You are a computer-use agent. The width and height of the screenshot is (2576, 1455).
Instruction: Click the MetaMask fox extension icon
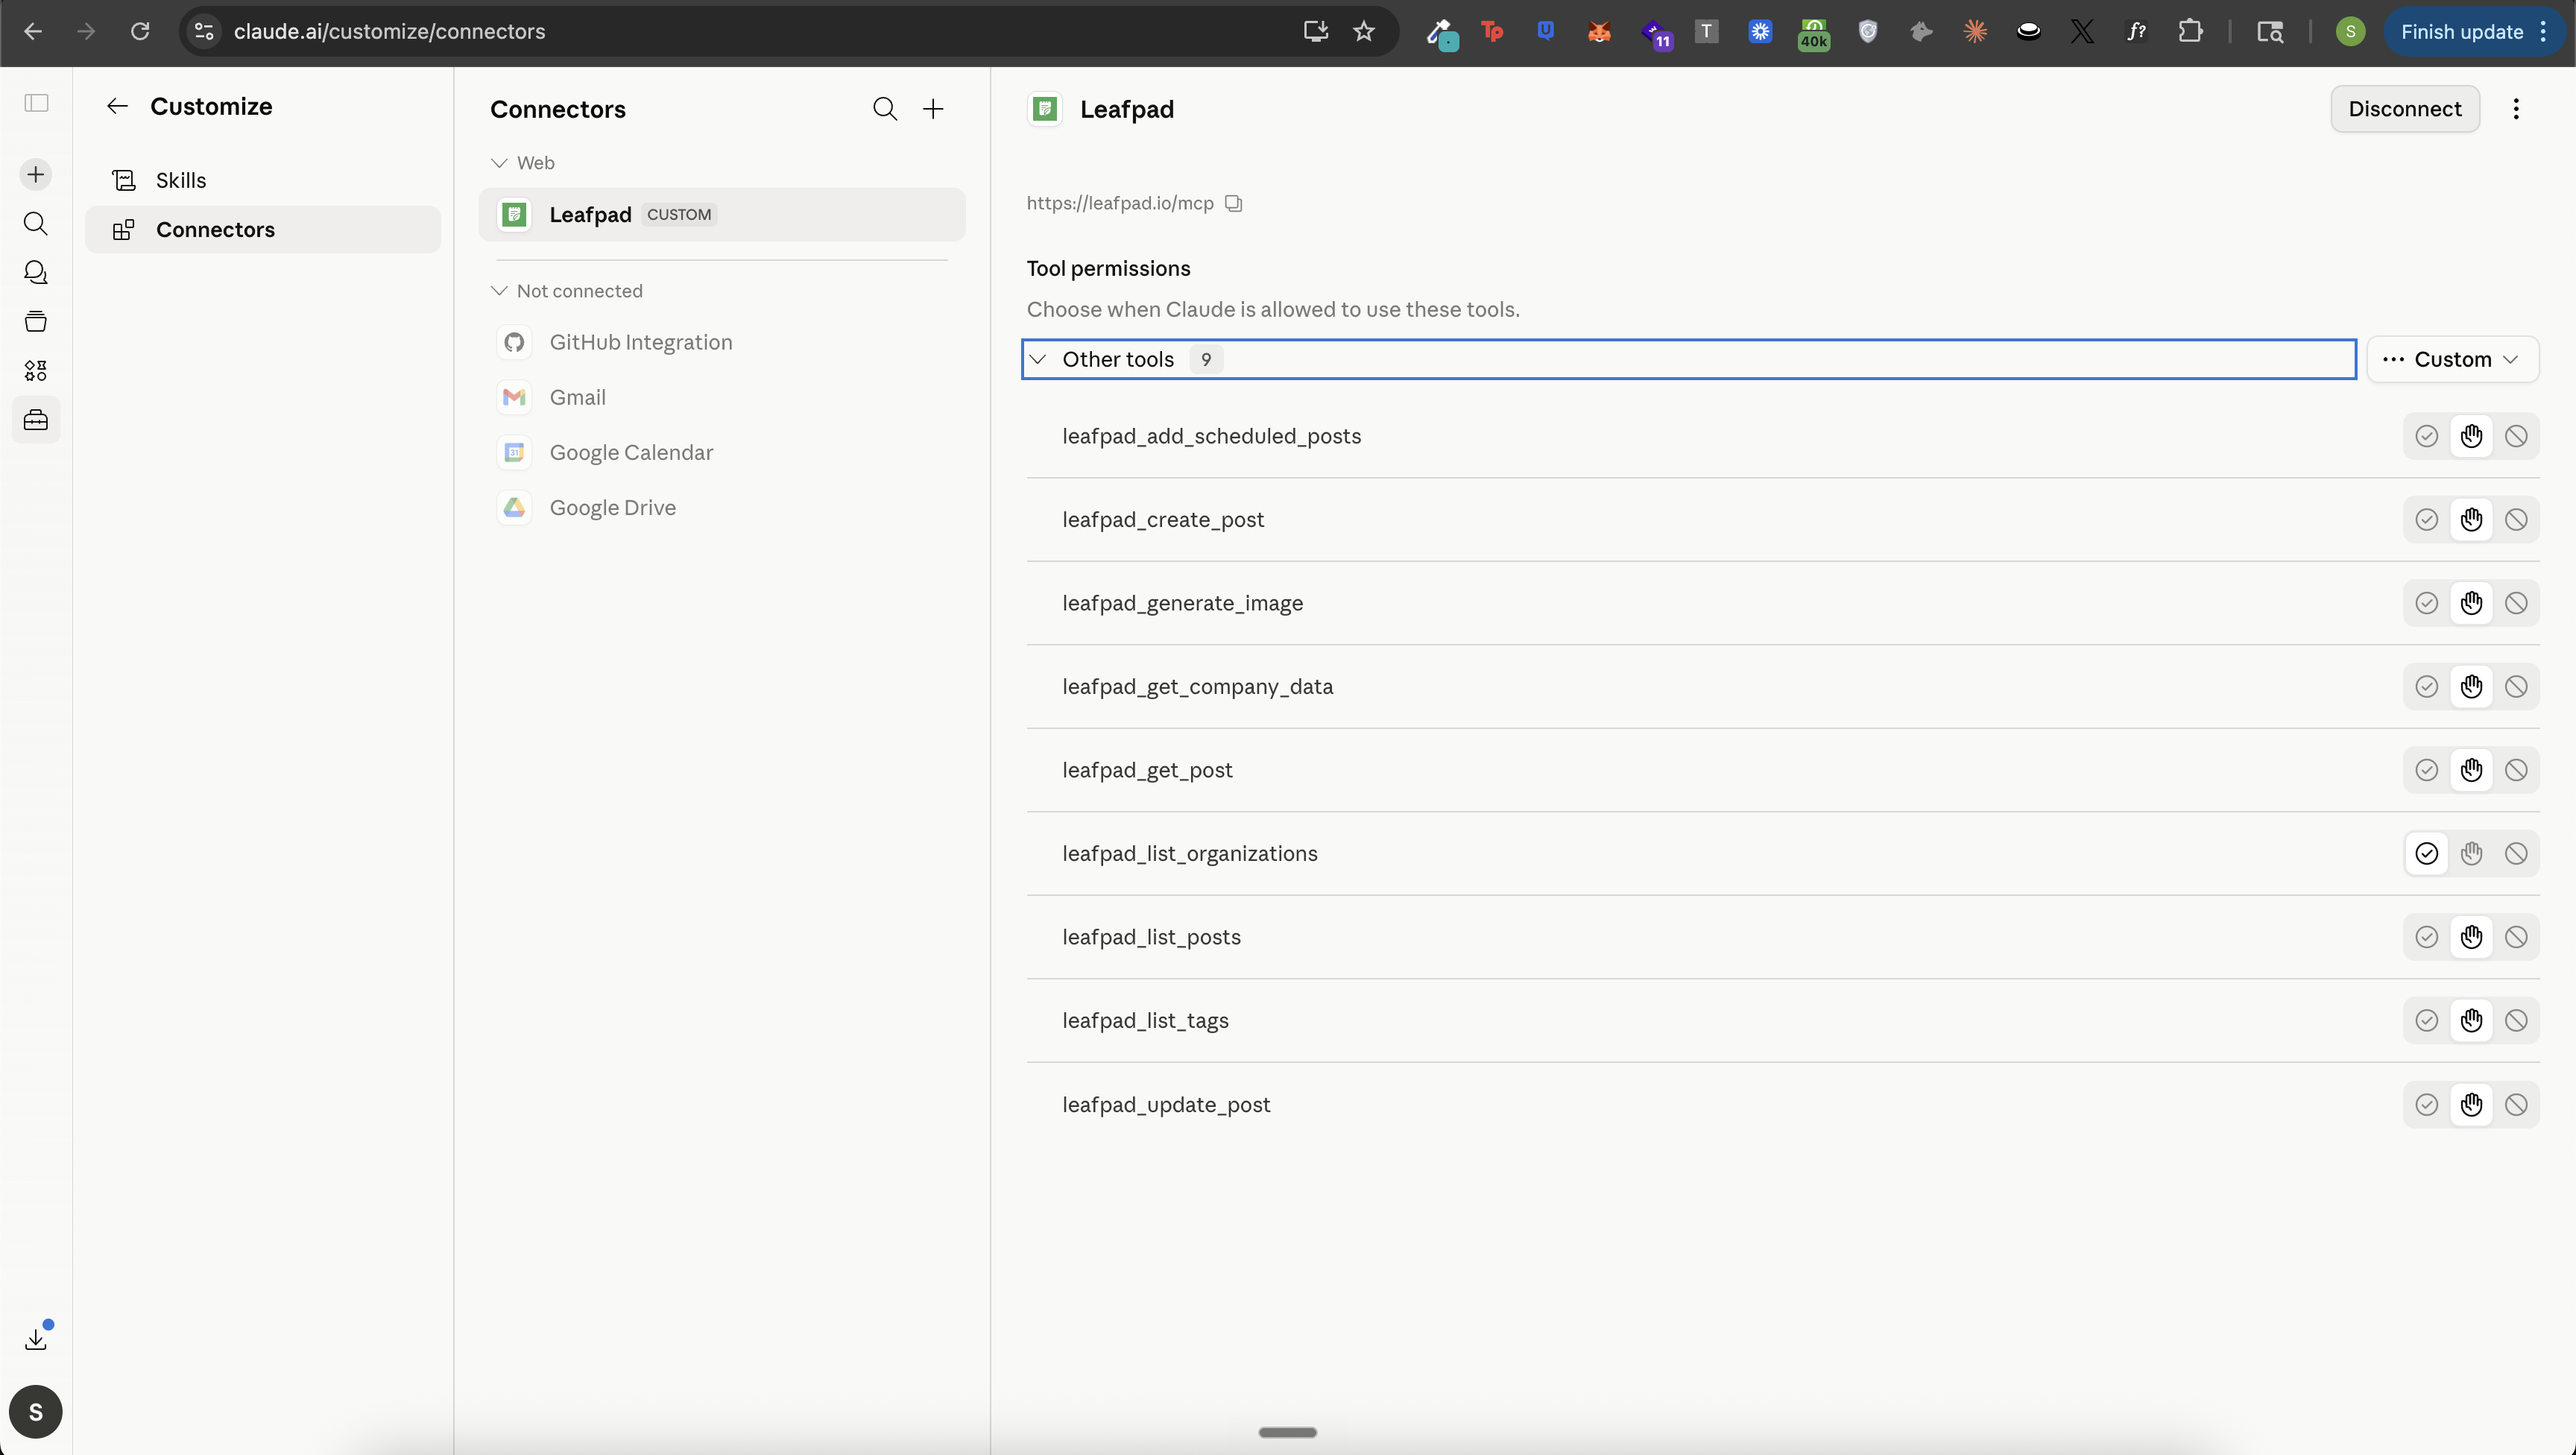click(1599, 31)
